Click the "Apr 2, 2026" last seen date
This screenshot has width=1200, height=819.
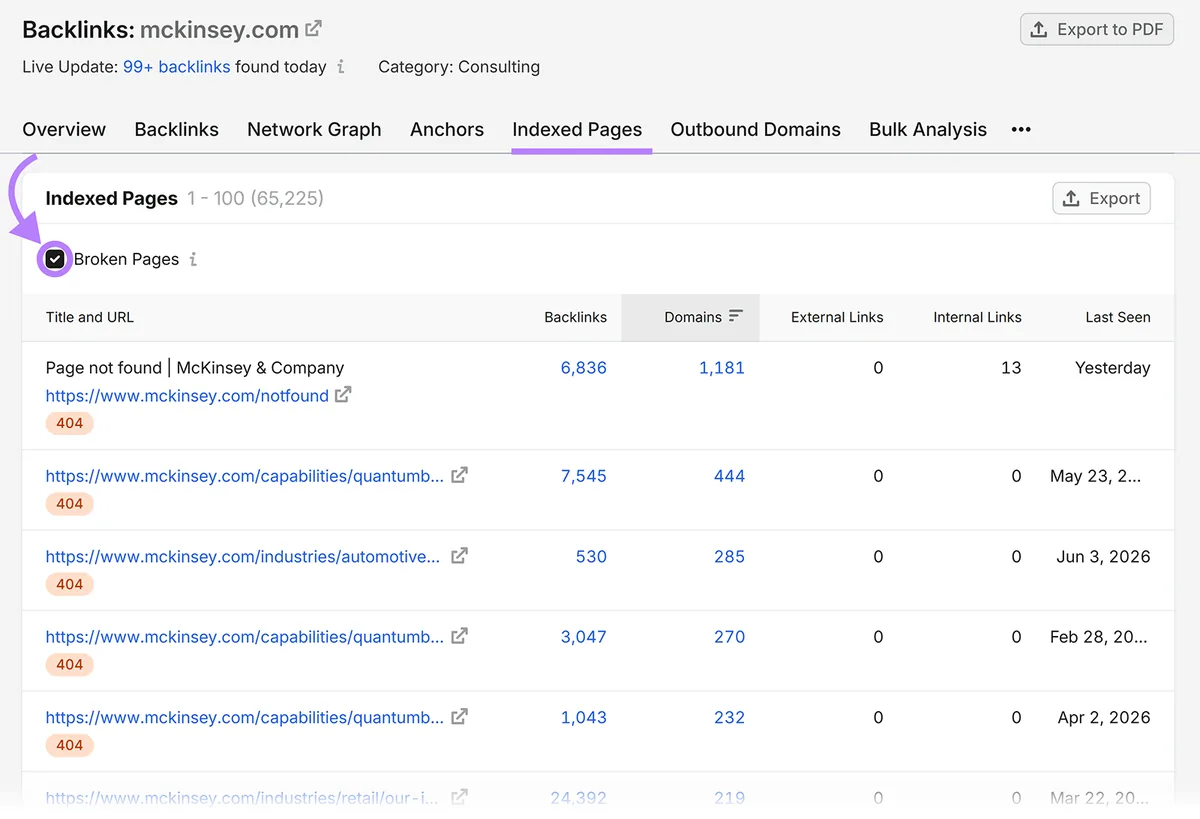click(1104, 717)
